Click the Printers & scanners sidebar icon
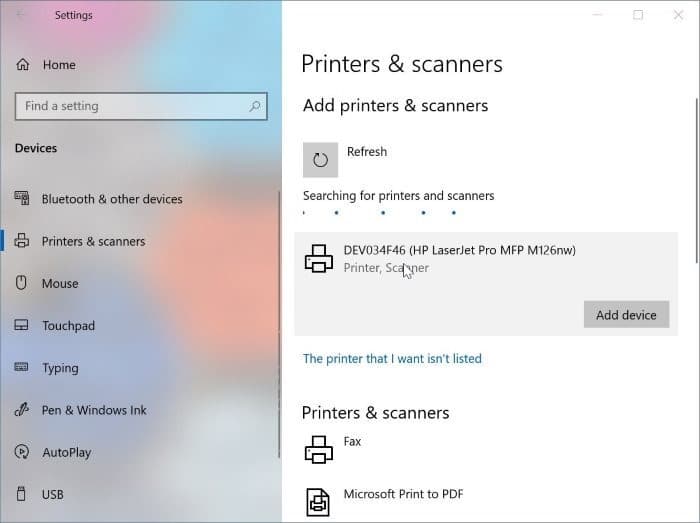 (x=22, y=241)
